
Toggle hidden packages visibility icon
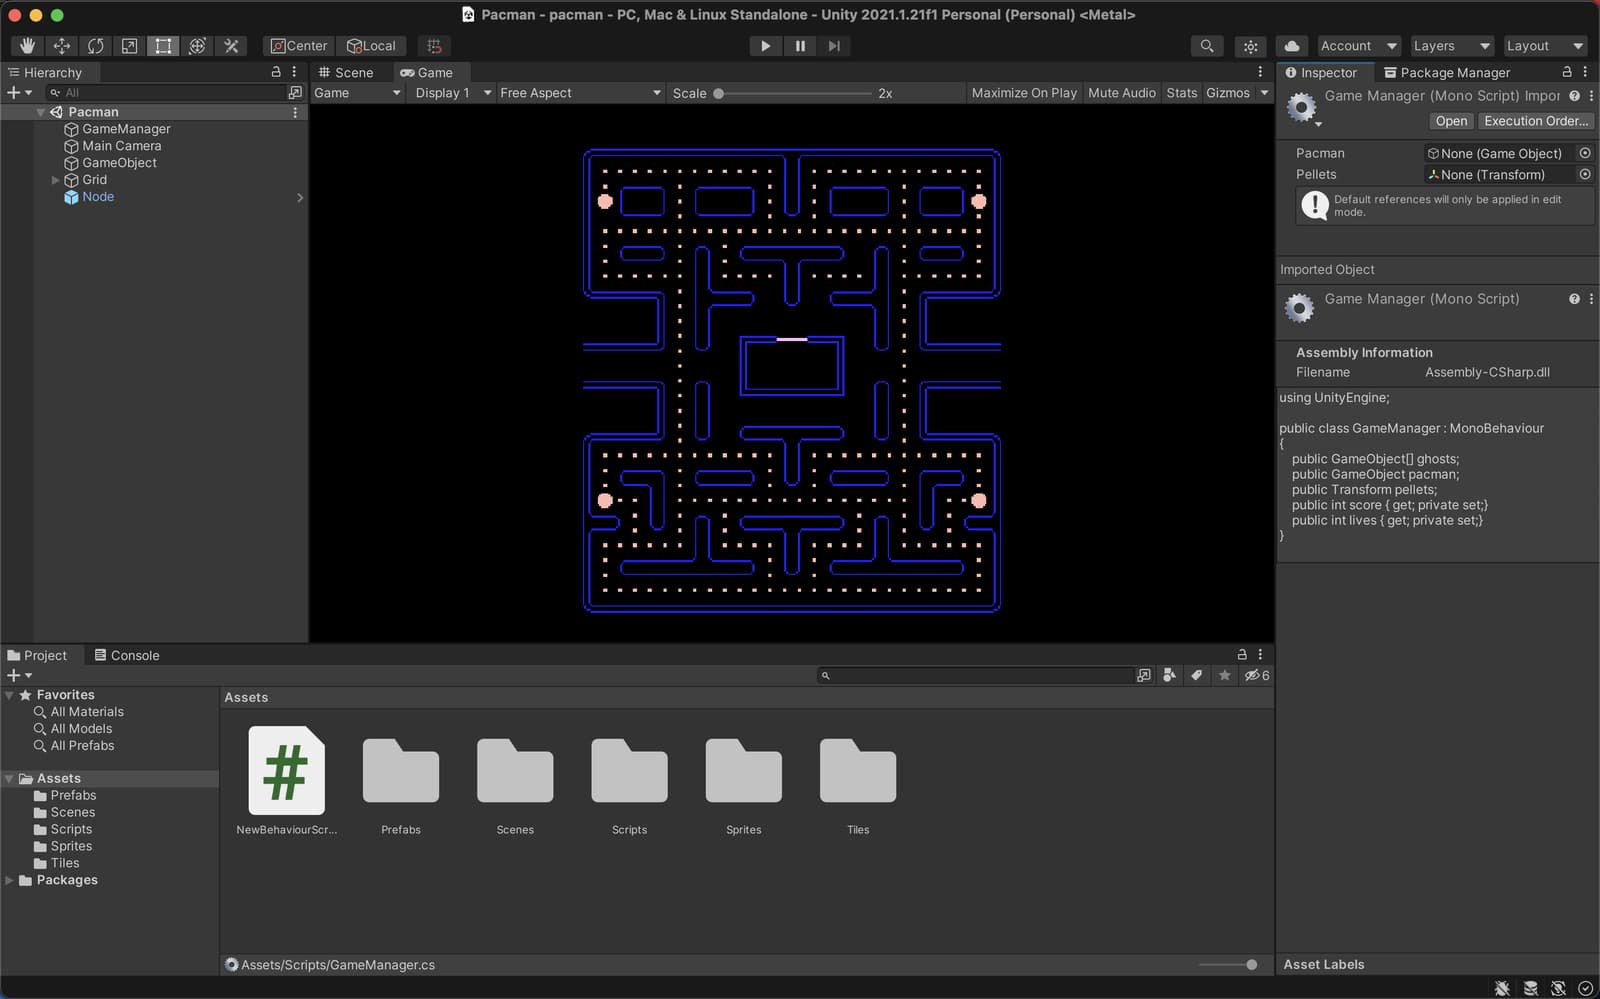point(1256,675)
